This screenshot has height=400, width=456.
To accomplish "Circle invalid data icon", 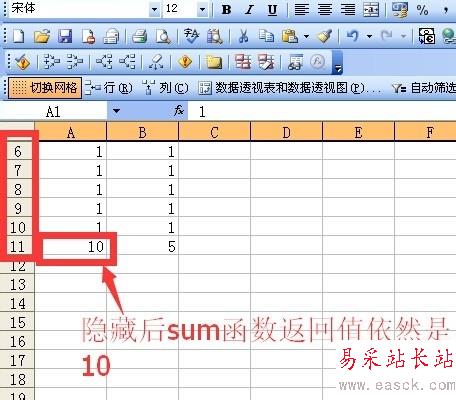I will 243,62.
